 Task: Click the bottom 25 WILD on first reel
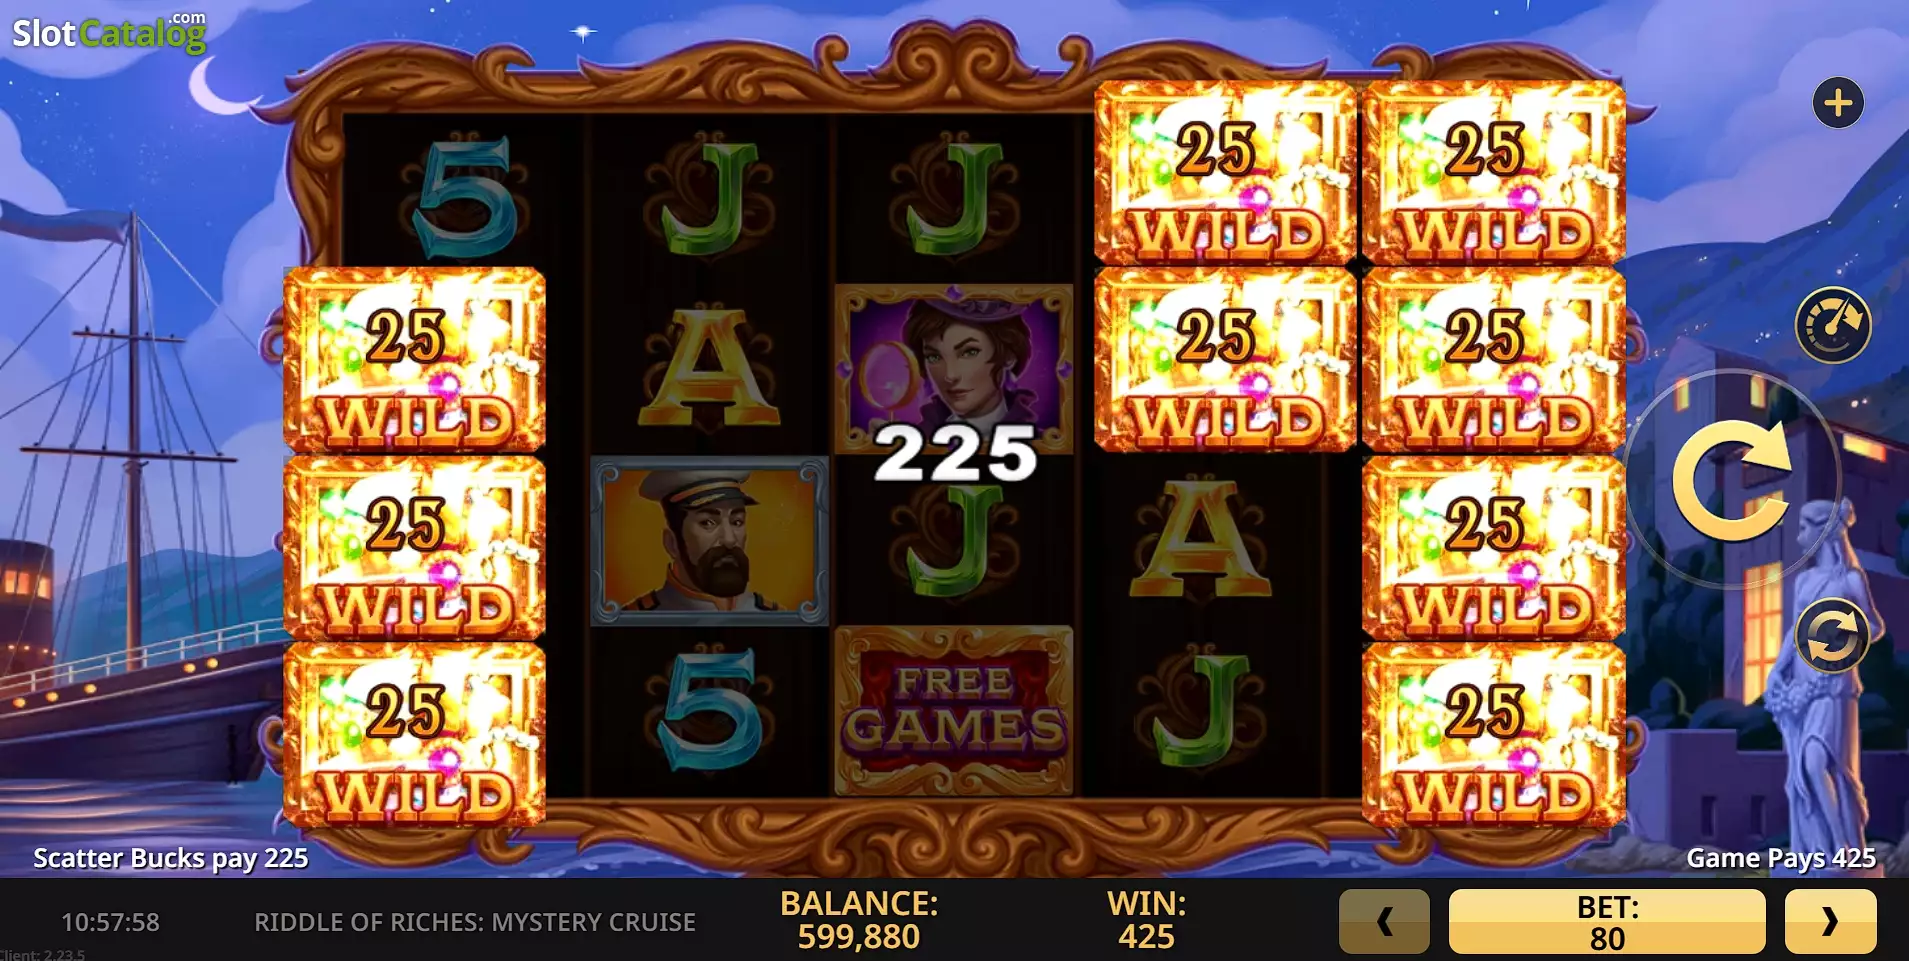(x=415, y=735)
